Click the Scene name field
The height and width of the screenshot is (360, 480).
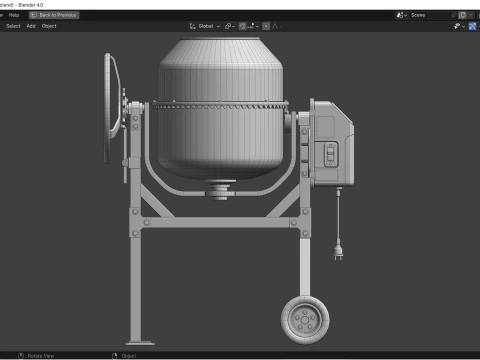429,15
